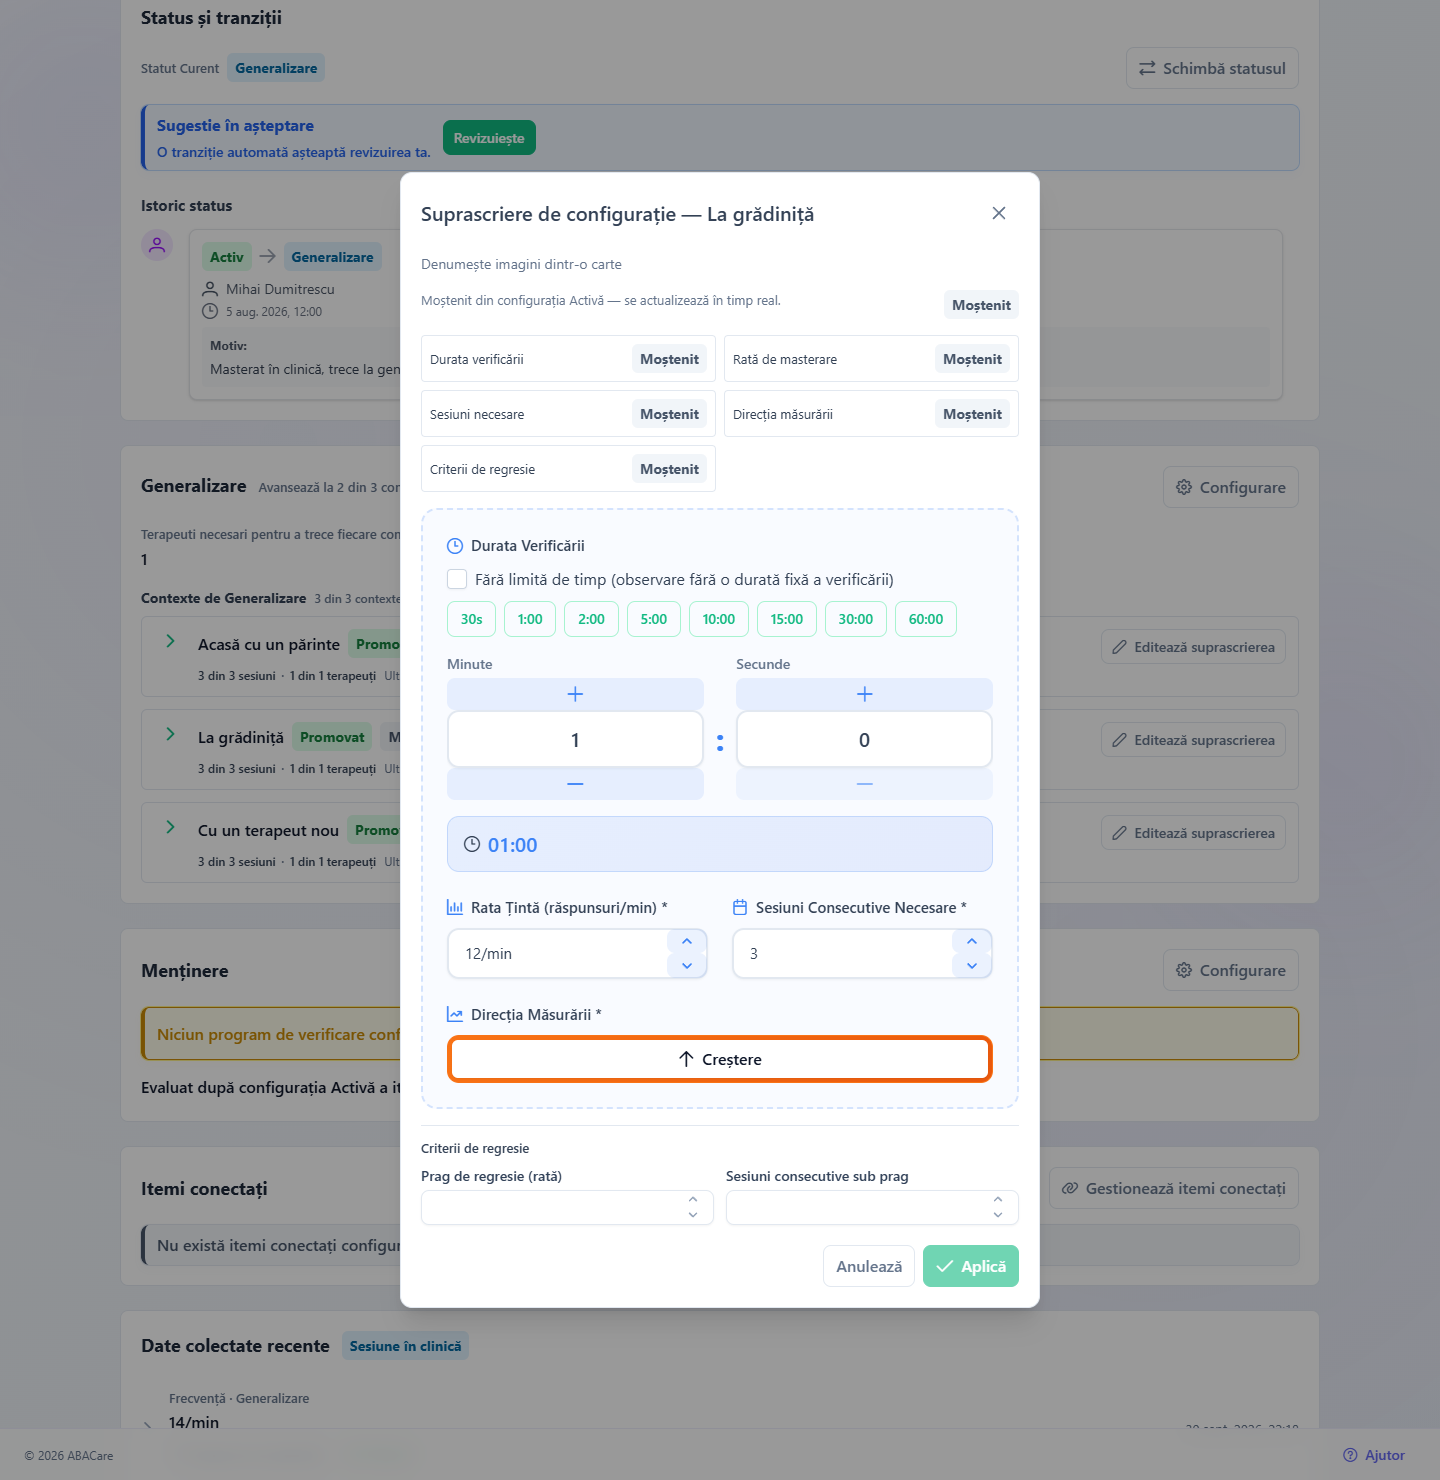Expand the Acasă cu un părinte context
The width and height of the screenshot is (1440, 1480).
[170, 641]
